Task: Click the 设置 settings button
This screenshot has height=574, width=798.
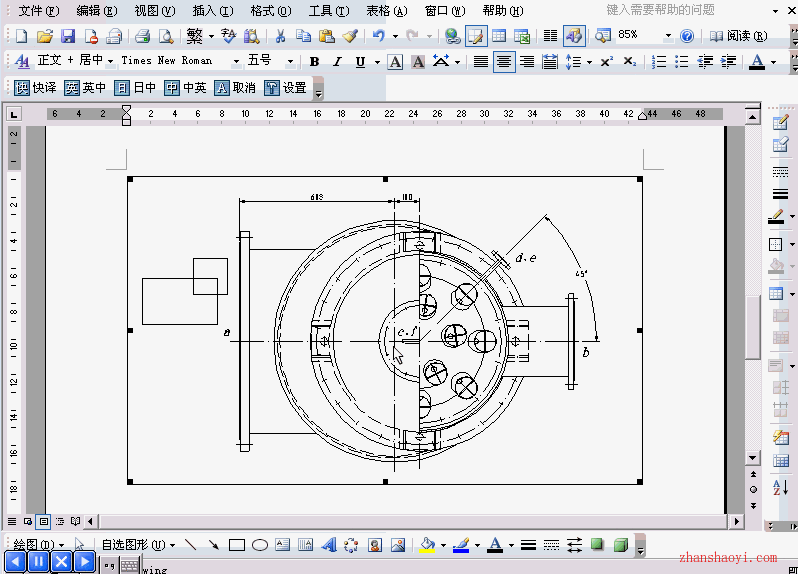Action: [x=286, y=88]
